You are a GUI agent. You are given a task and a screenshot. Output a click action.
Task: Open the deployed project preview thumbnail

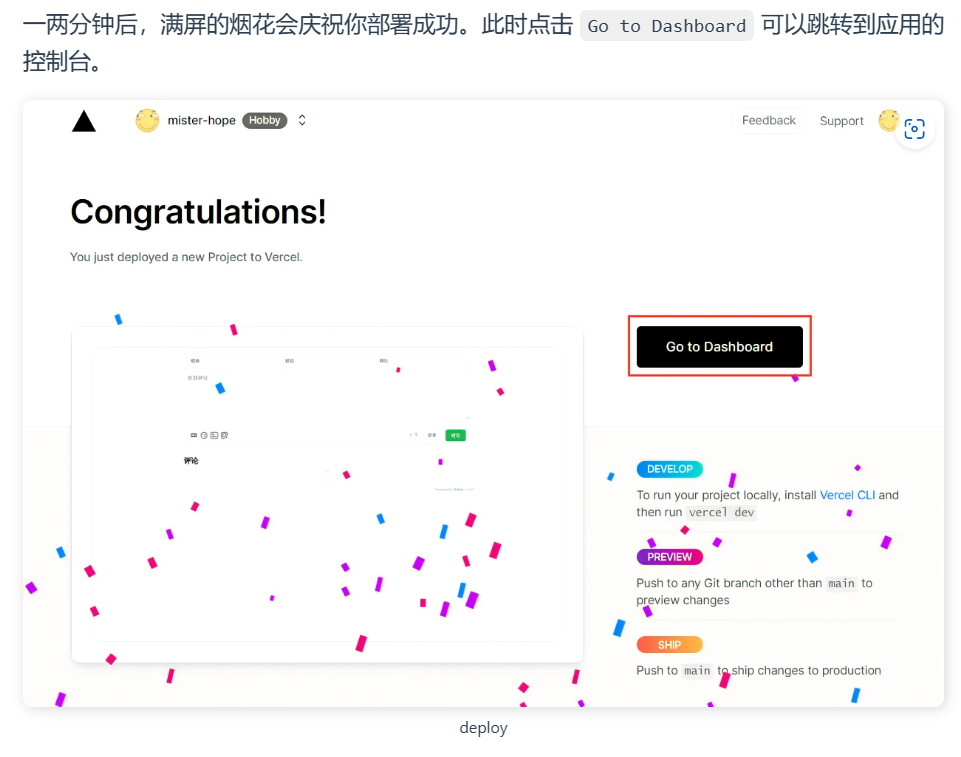tap(327, 495)
